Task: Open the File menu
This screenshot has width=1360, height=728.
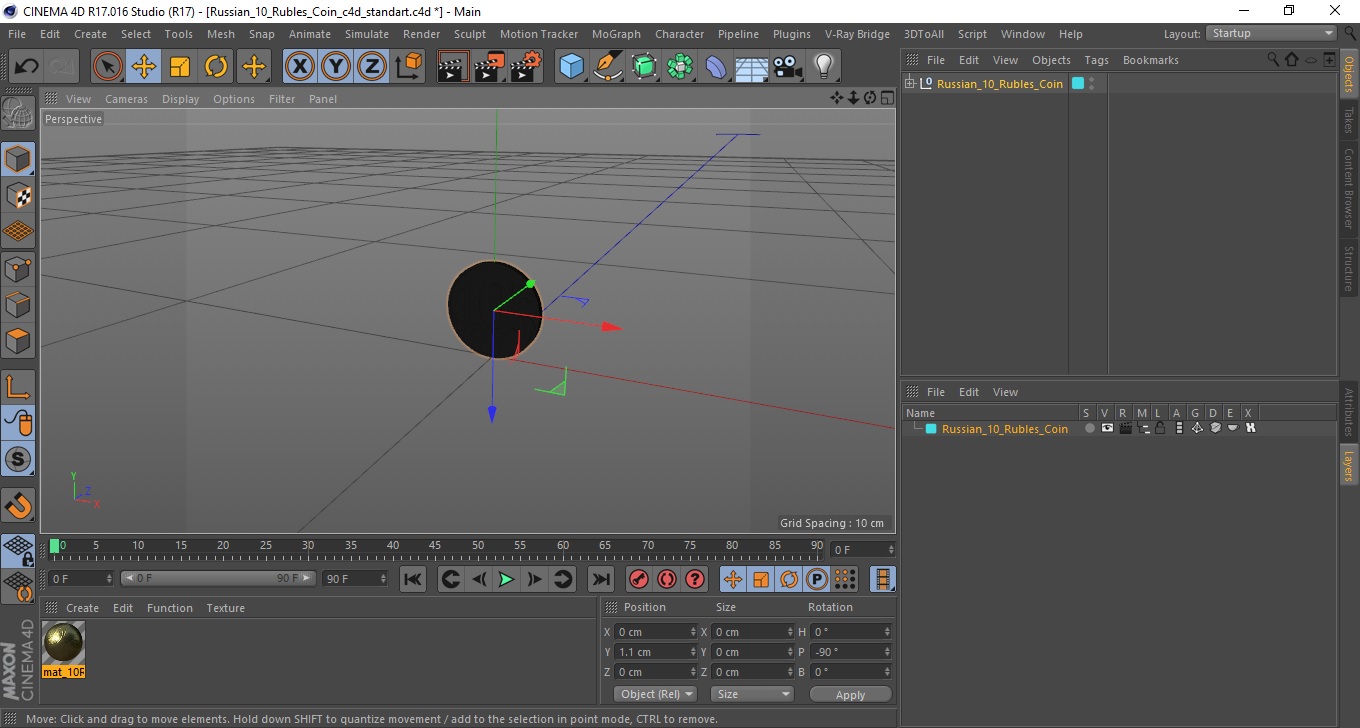Action: (17, 34)
